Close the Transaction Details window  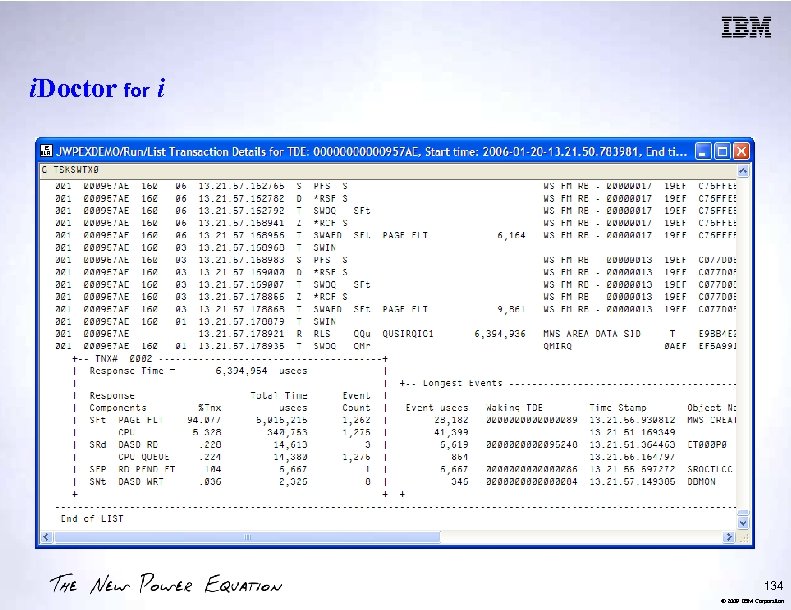point(741,151)
